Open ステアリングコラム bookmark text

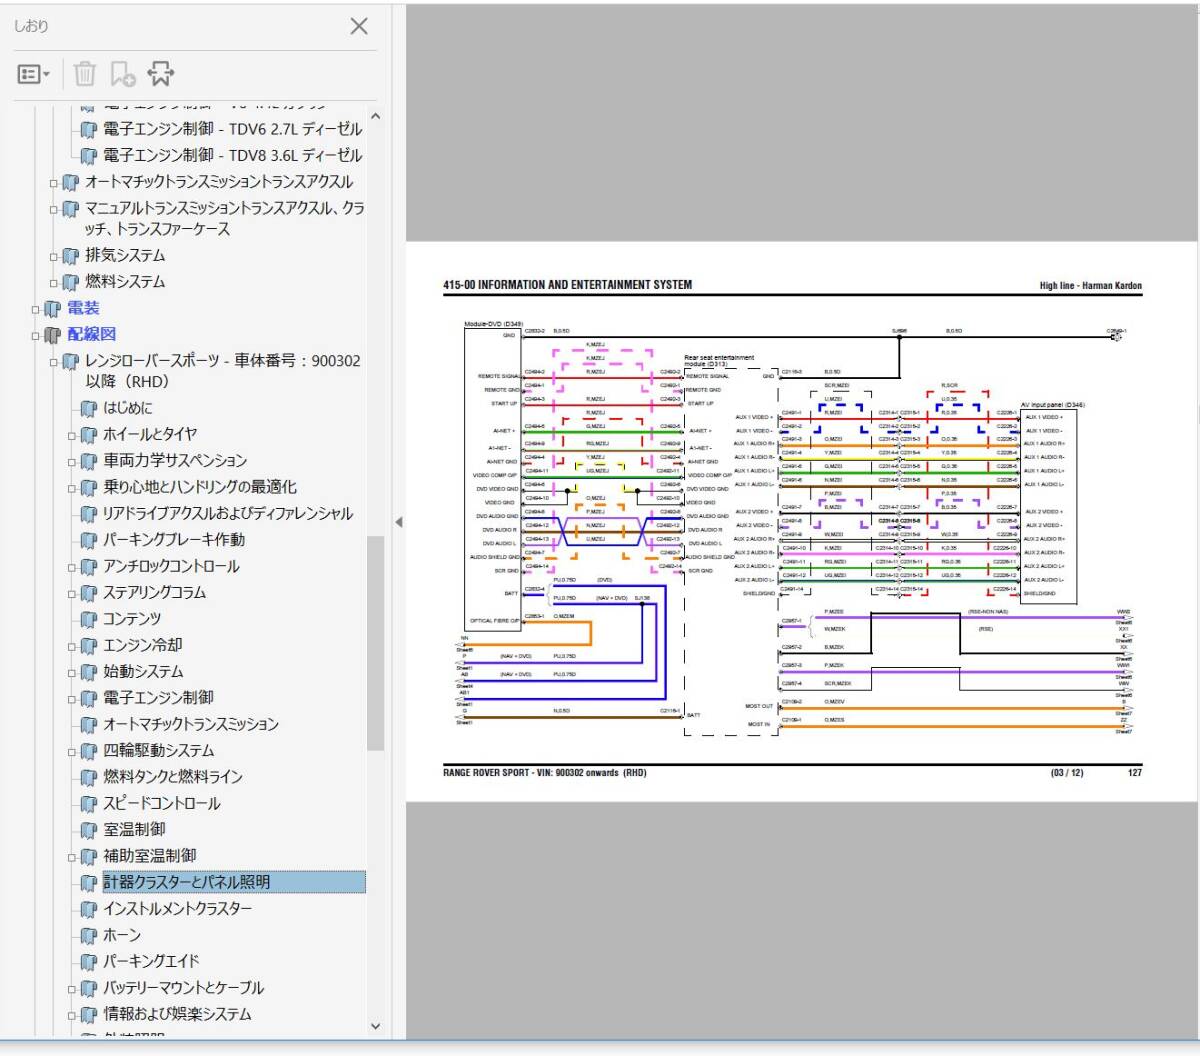154,592
